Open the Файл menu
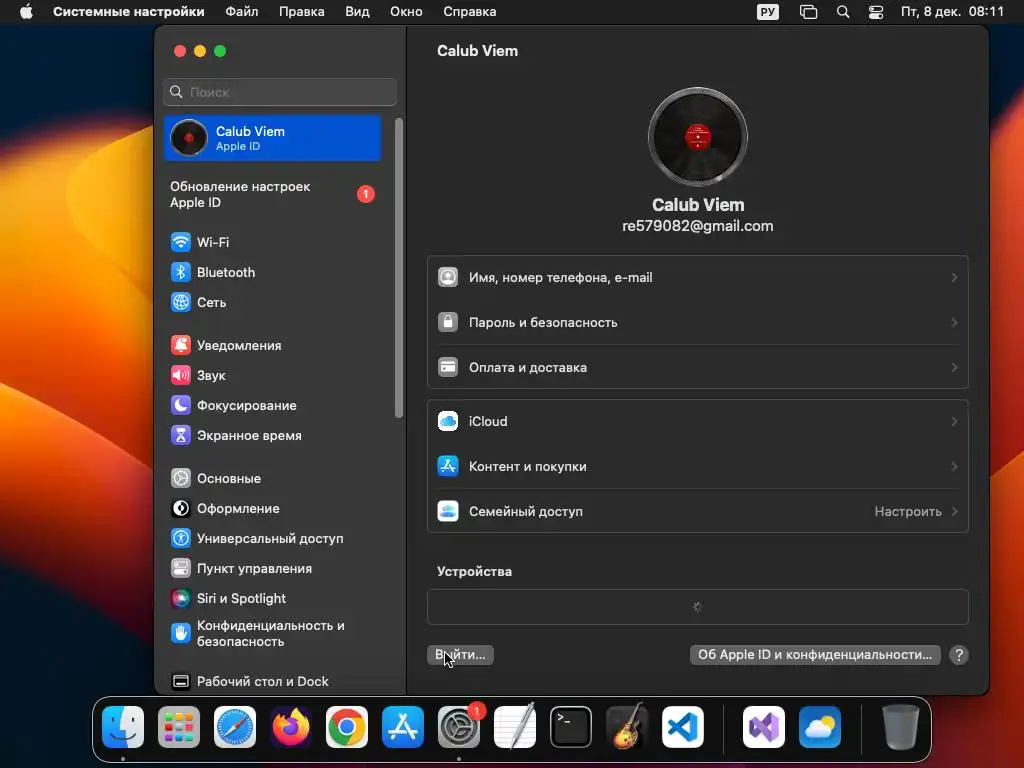 242,12
